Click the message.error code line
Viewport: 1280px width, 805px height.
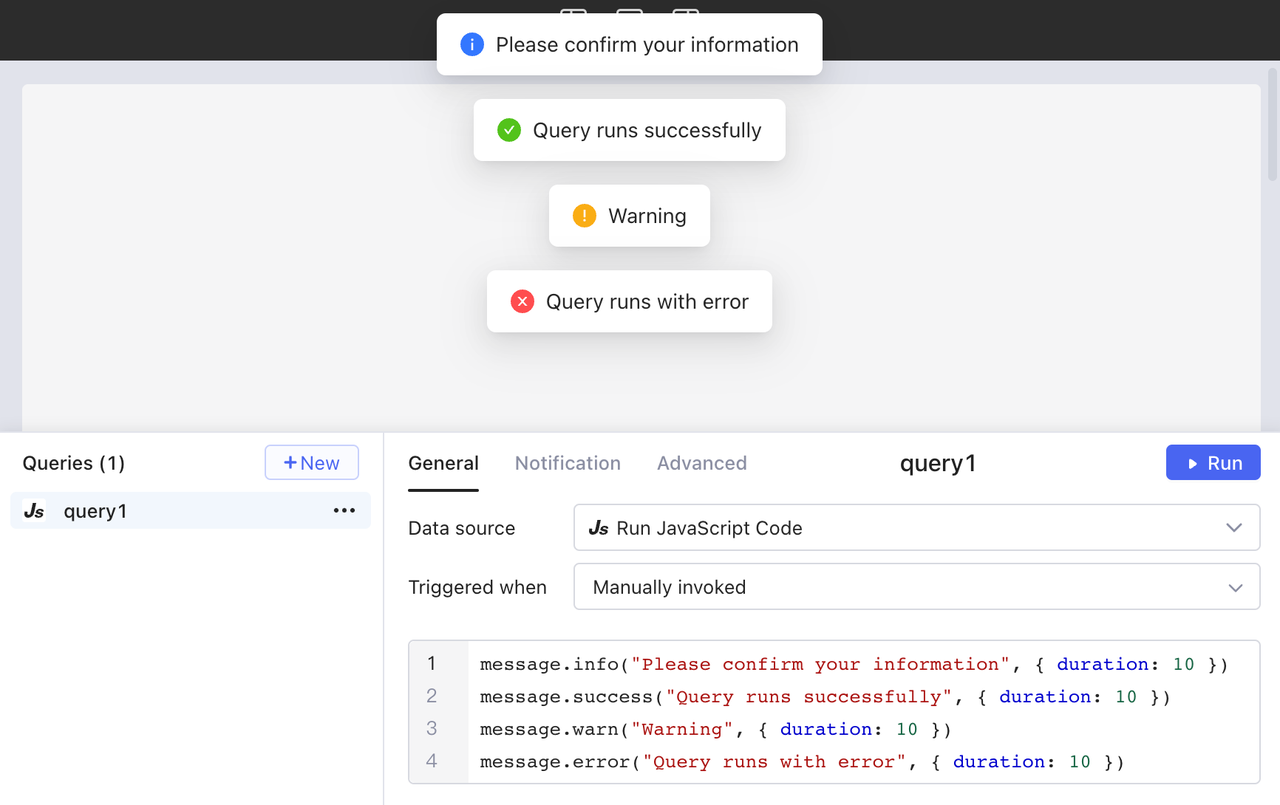coord(801,762)
